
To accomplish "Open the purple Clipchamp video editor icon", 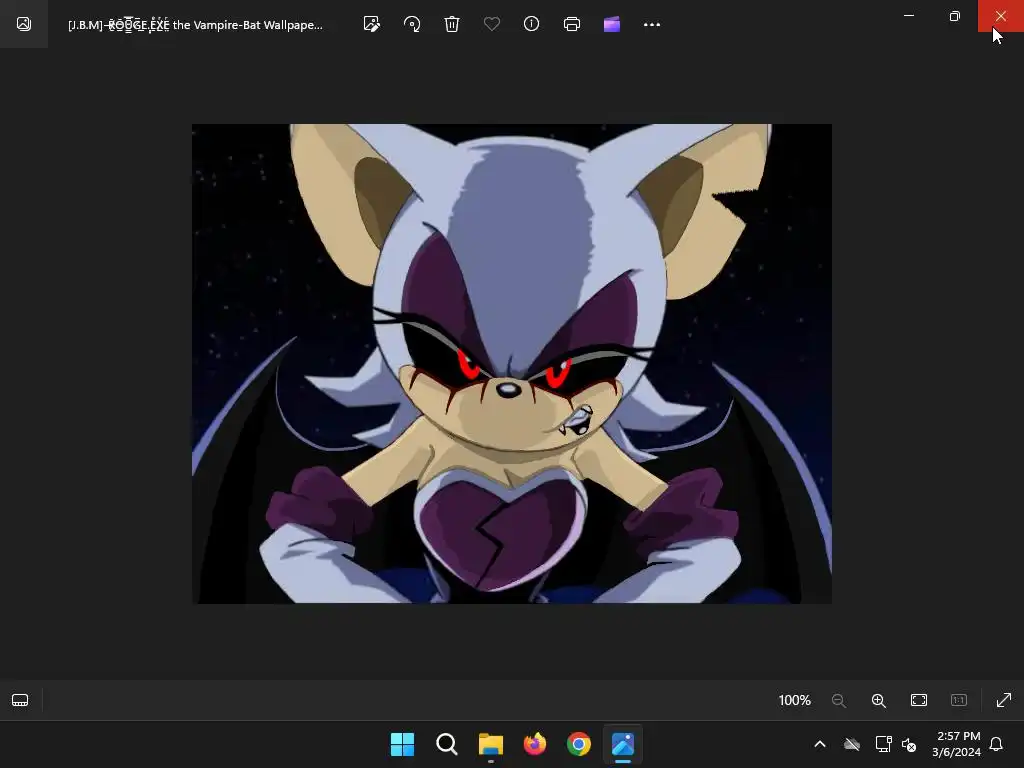I will pyautogui.click(x=612, y=24).
